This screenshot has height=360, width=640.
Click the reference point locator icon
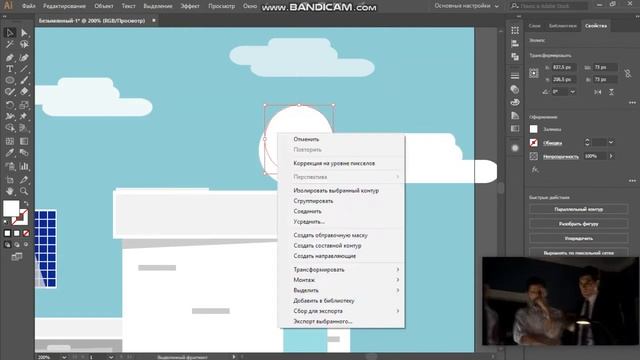(534, 73)
